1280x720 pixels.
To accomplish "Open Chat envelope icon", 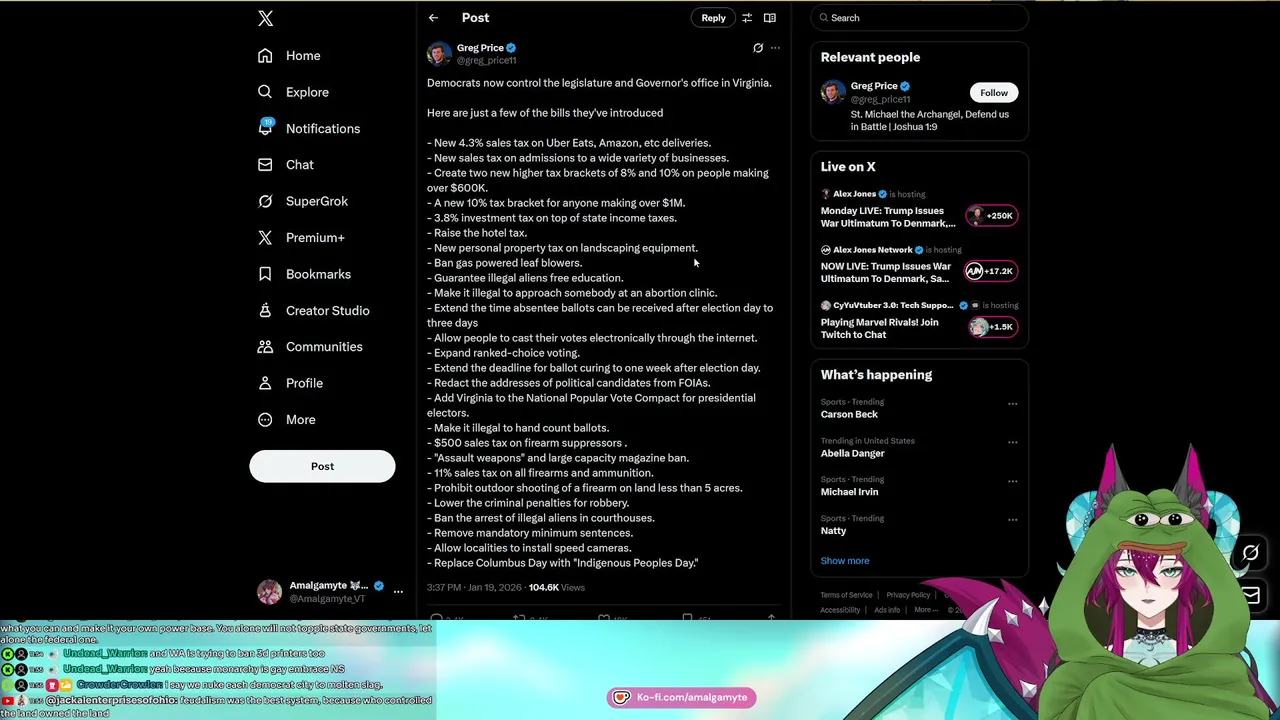I will (265, 165).
